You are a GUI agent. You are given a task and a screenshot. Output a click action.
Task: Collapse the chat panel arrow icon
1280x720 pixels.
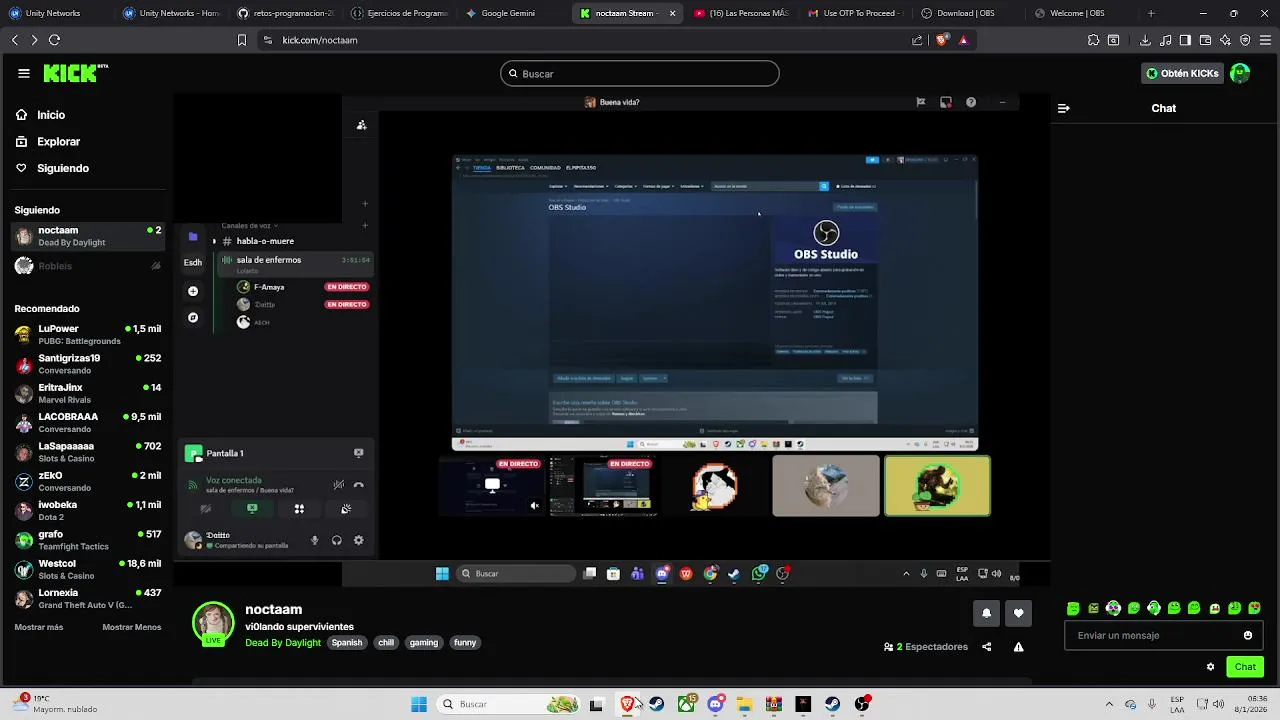(x=1064, y=108)
